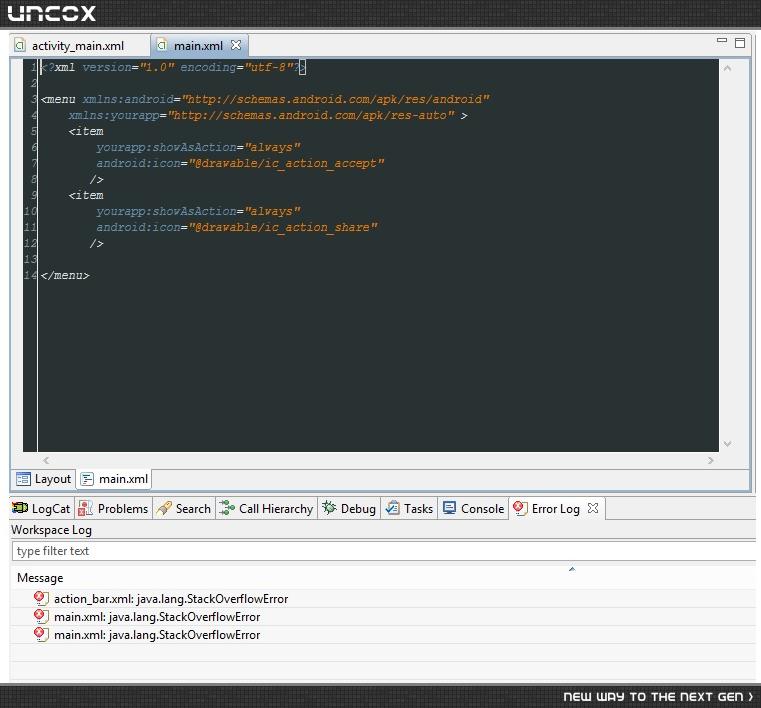This screenshot has height=708, width=761.
Task: Sort by the Message column header
Action: [x=40, y=578]
